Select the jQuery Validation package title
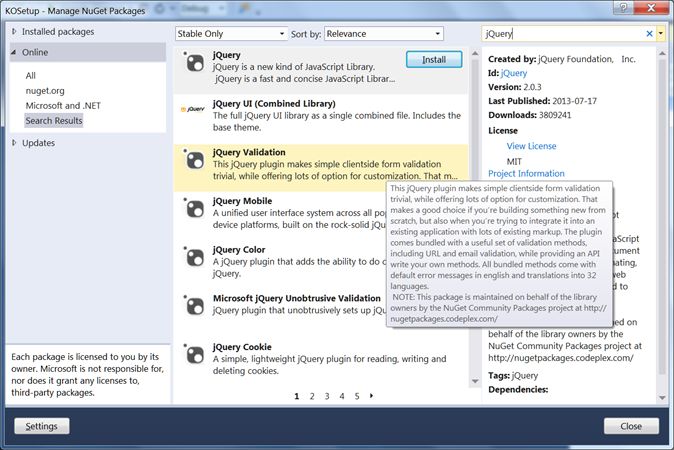This screenshot has width=674, height=450. [249, 153]
